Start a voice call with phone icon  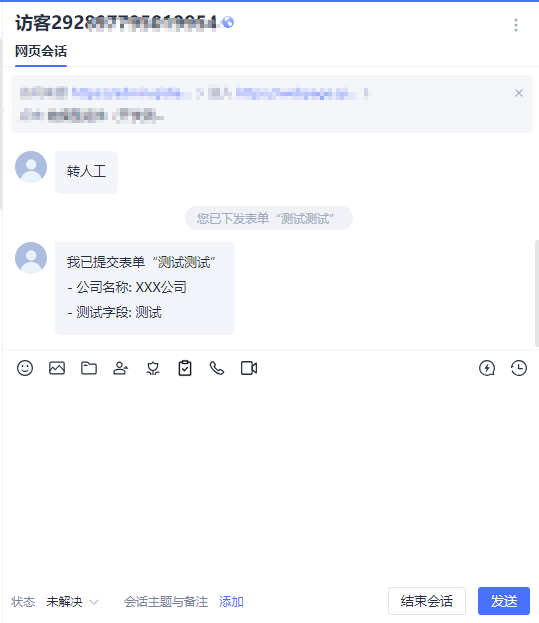pyautogui.click(x=217, y=368)
